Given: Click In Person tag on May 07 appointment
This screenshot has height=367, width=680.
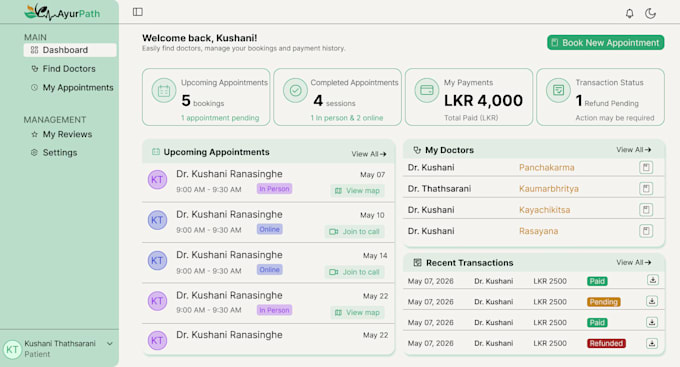Looking at the screenshot, I should click(x=274, y=189).
